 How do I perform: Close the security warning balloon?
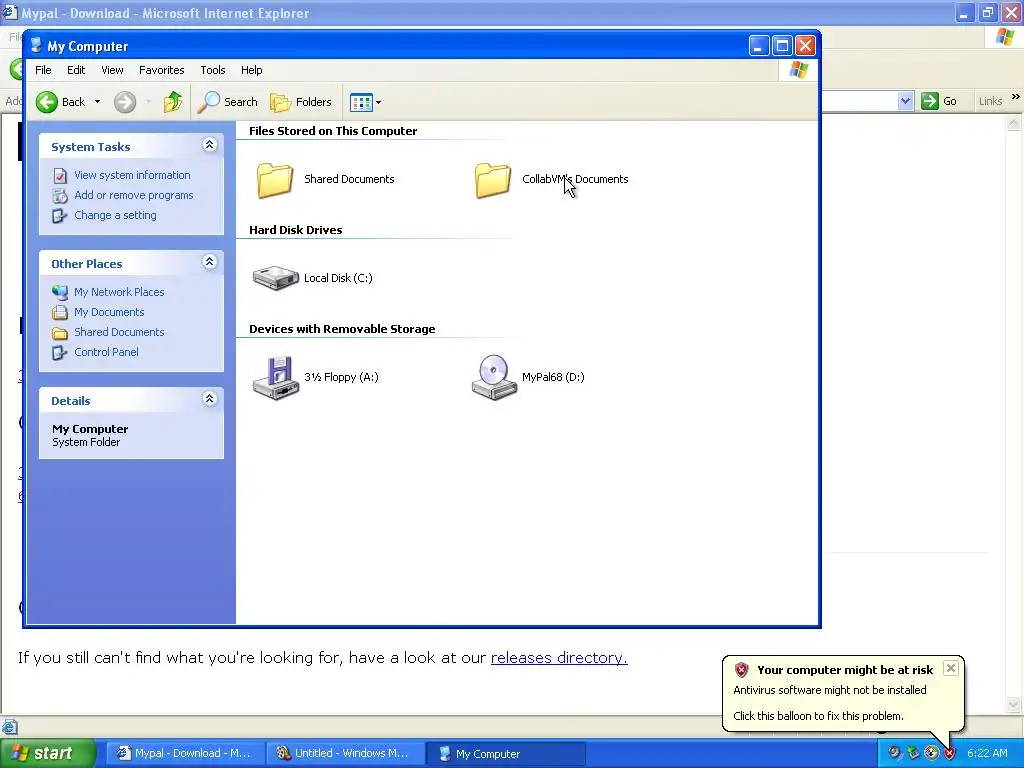[x=951, y=668]
